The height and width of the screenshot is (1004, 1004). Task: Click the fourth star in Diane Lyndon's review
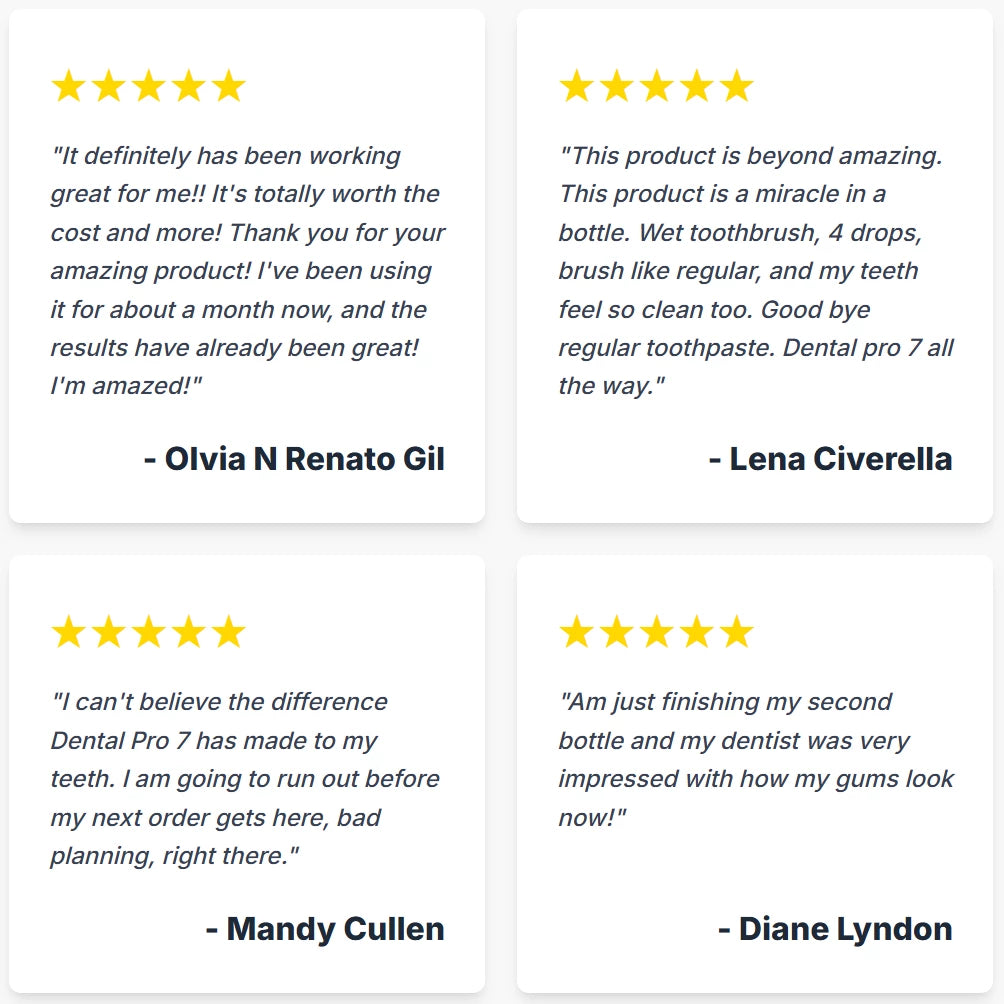pyautogui.click(x=696, y=633)
